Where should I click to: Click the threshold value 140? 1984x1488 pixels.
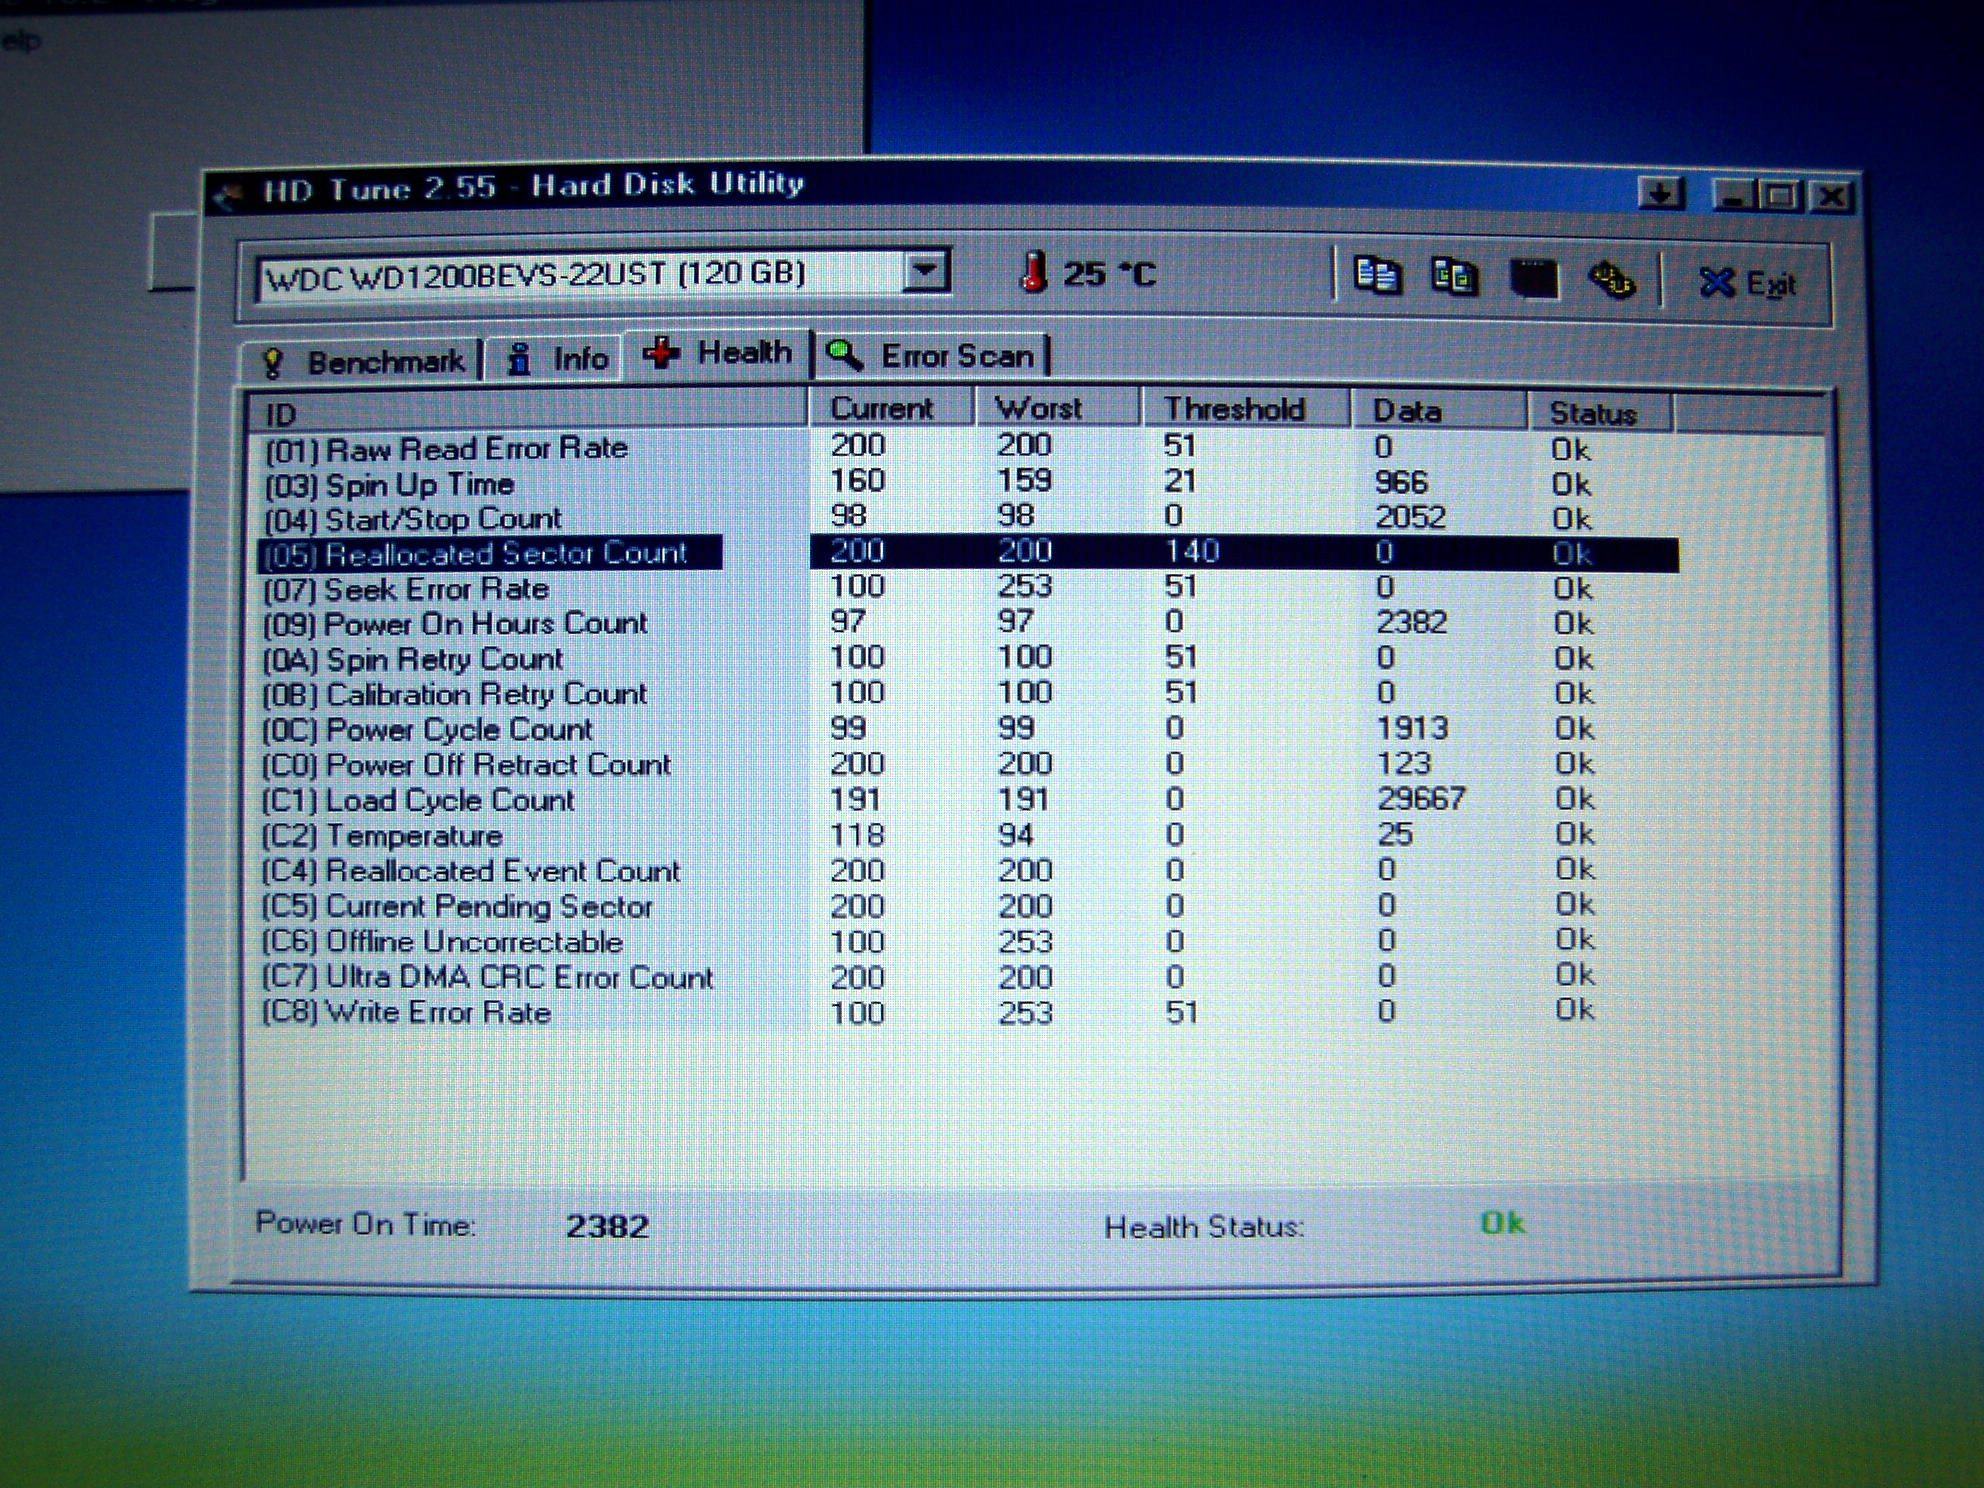1192,551
